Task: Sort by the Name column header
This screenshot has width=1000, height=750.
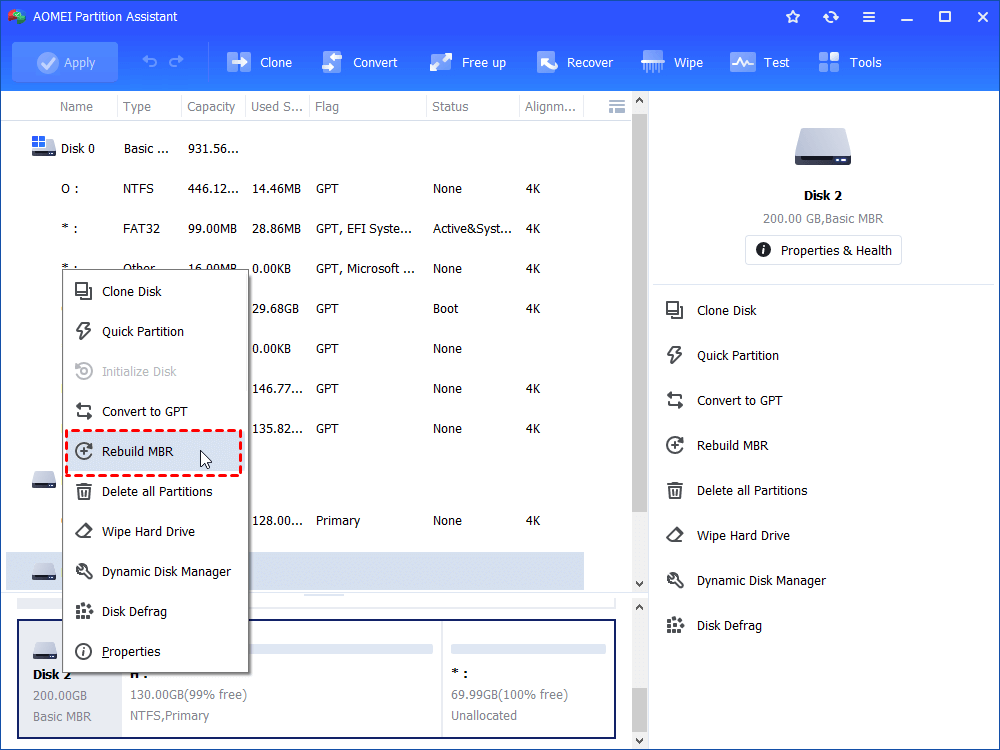Action: [x=77, y=107]
